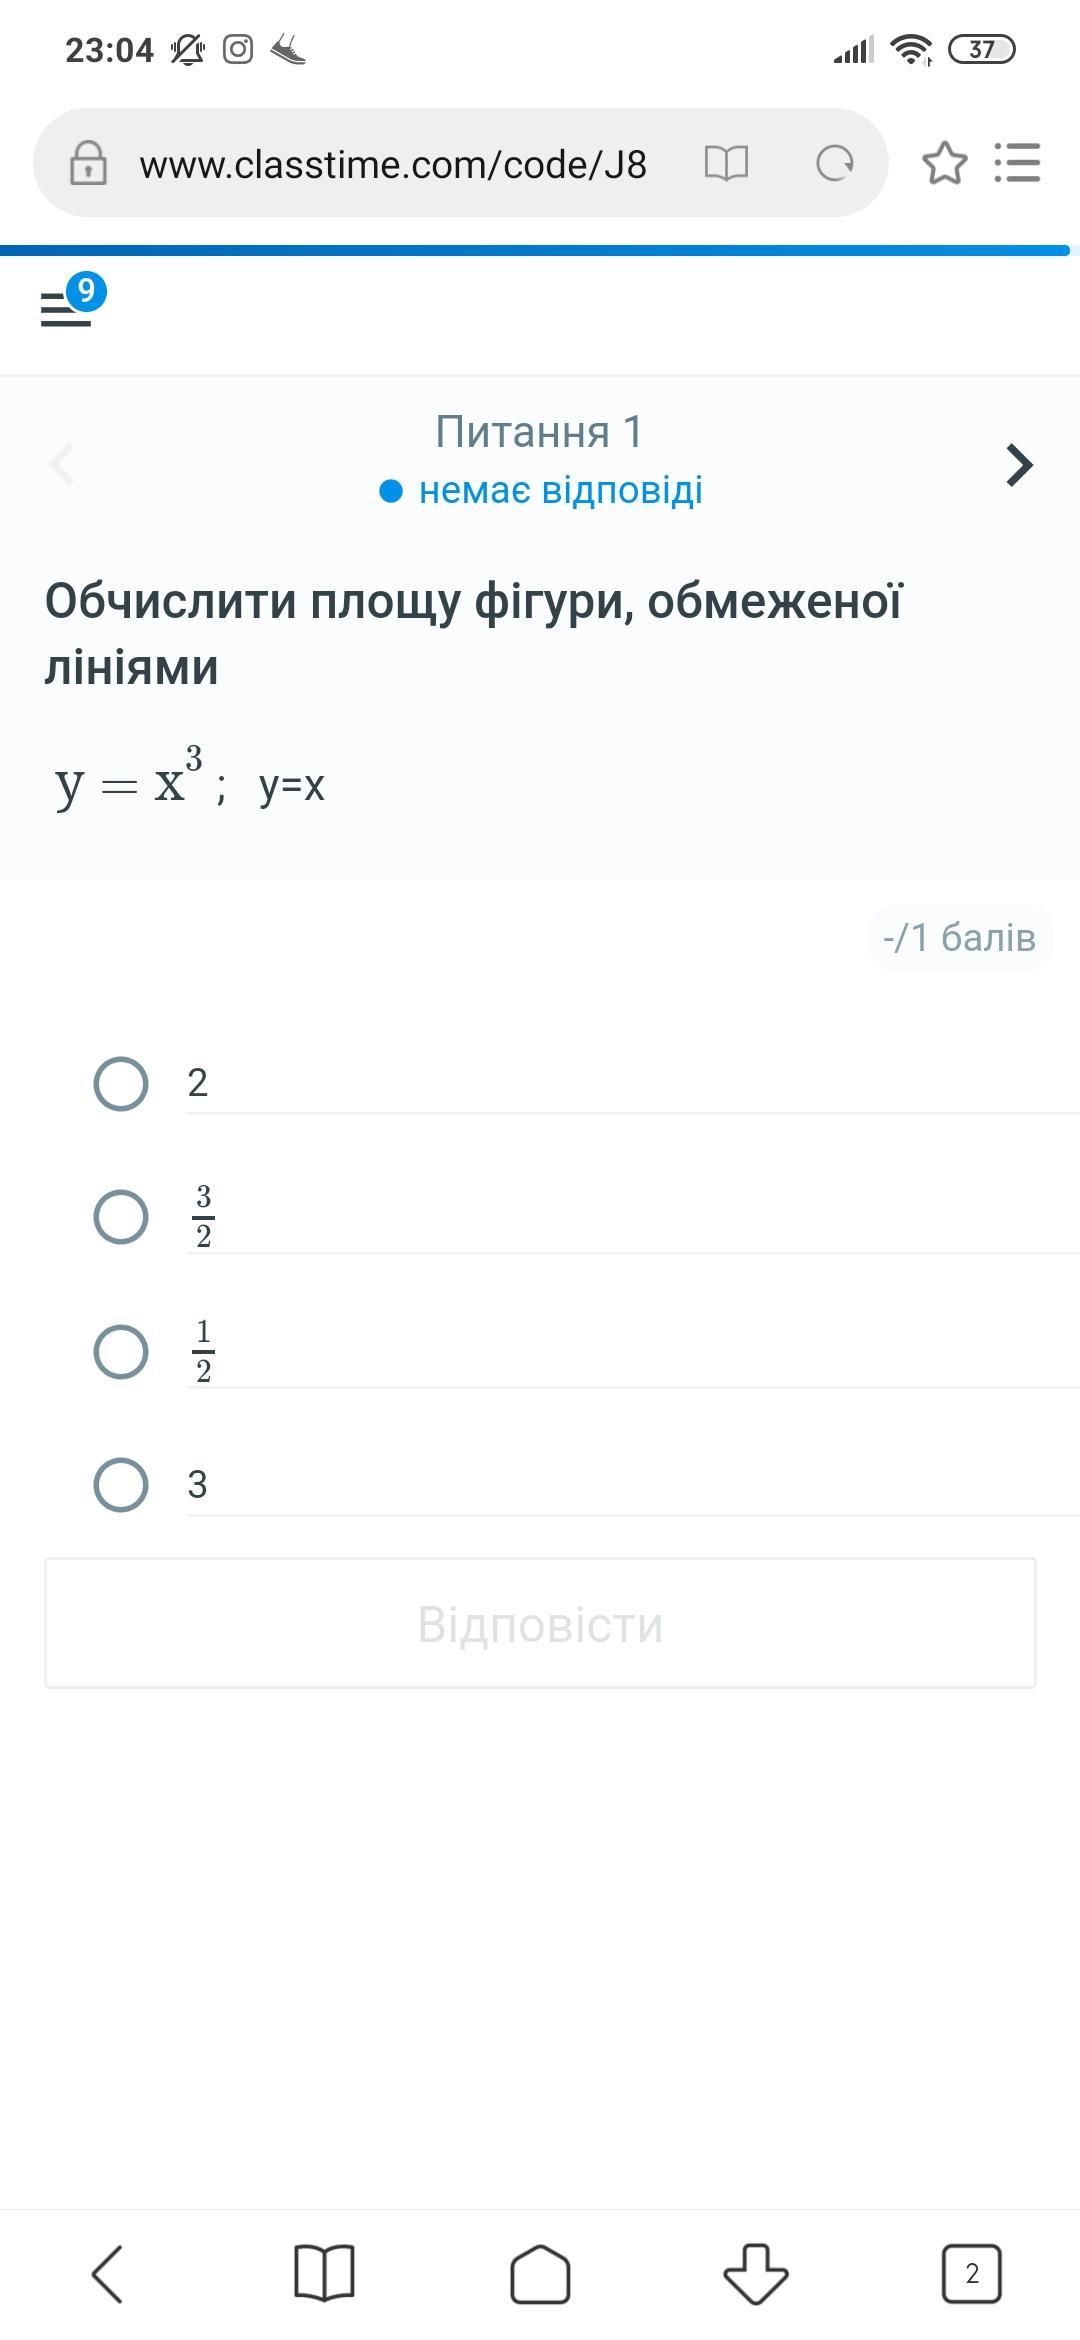Open downloads via the bottom arrow icon
This screenshot has height=2340, width=1080.
(x=756, y=2273)
